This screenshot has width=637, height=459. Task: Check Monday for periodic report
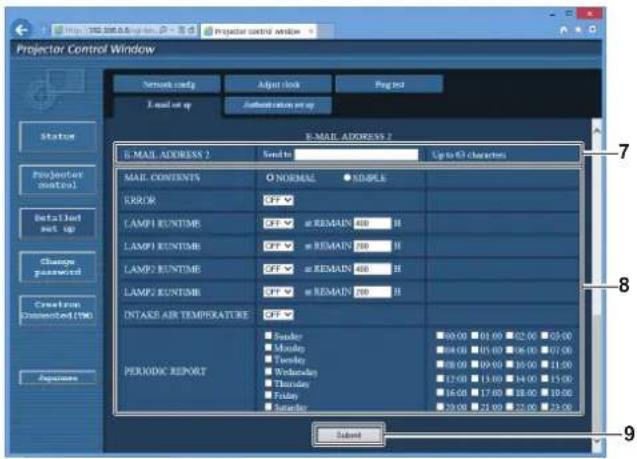tap(268, 347)
